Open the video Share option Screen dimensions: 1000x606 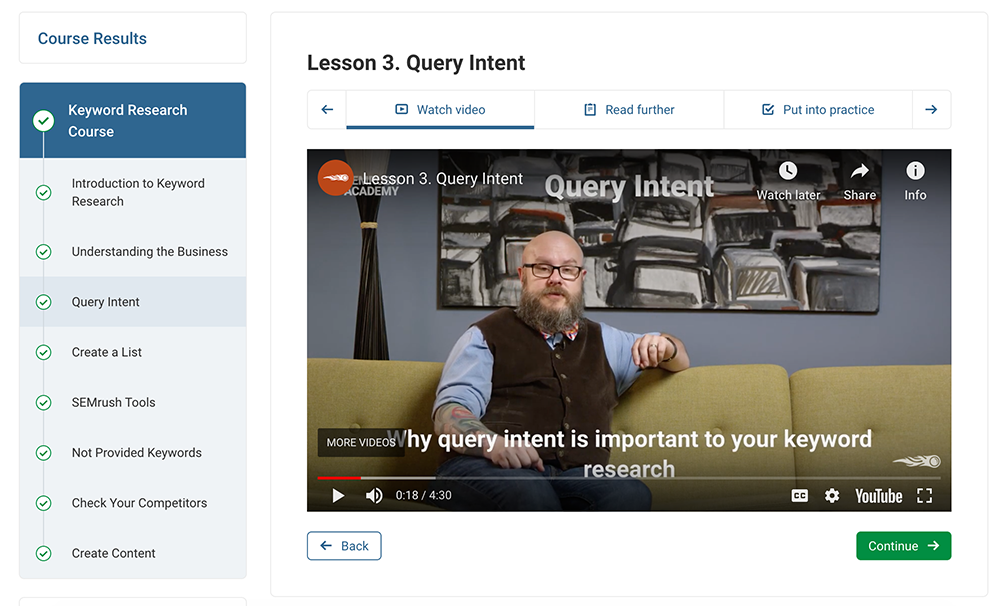(x=860, y=181)
